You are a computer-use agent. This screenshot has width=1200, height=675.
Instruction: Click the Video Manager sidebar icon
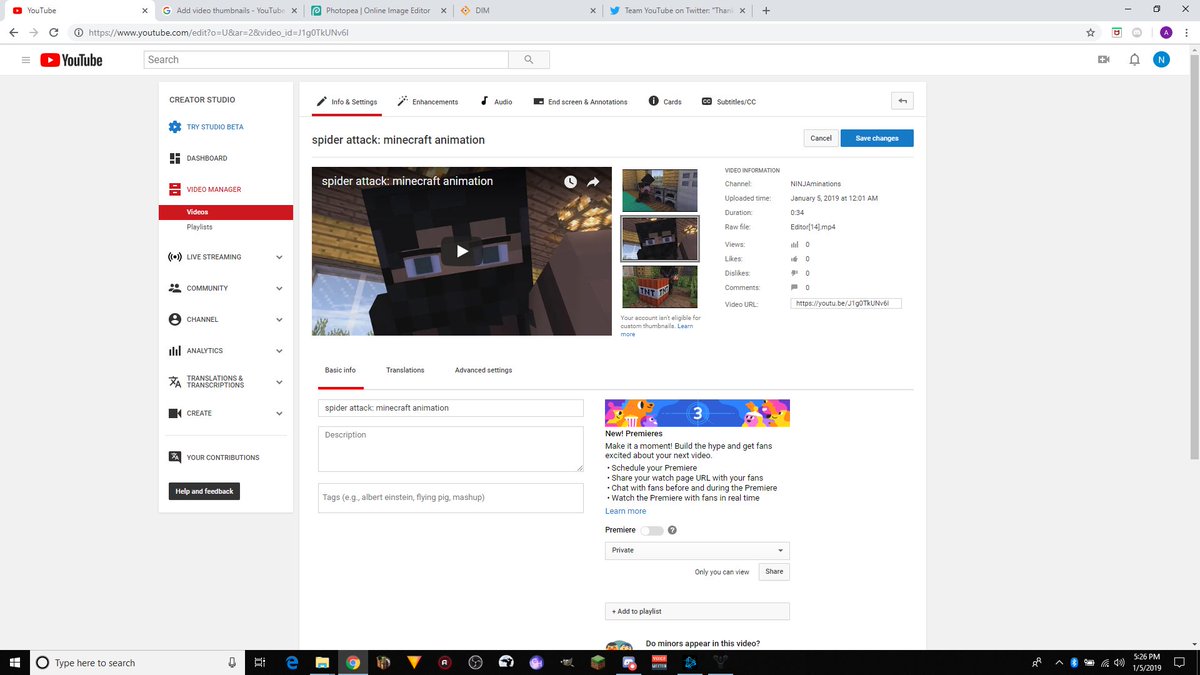pyautogui.click(x=175, y=189)
